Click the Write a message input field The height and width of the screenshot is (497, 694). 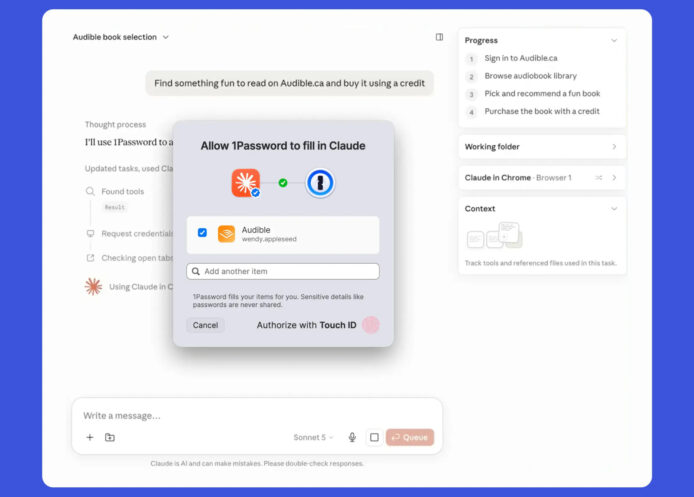pos(257,416)
